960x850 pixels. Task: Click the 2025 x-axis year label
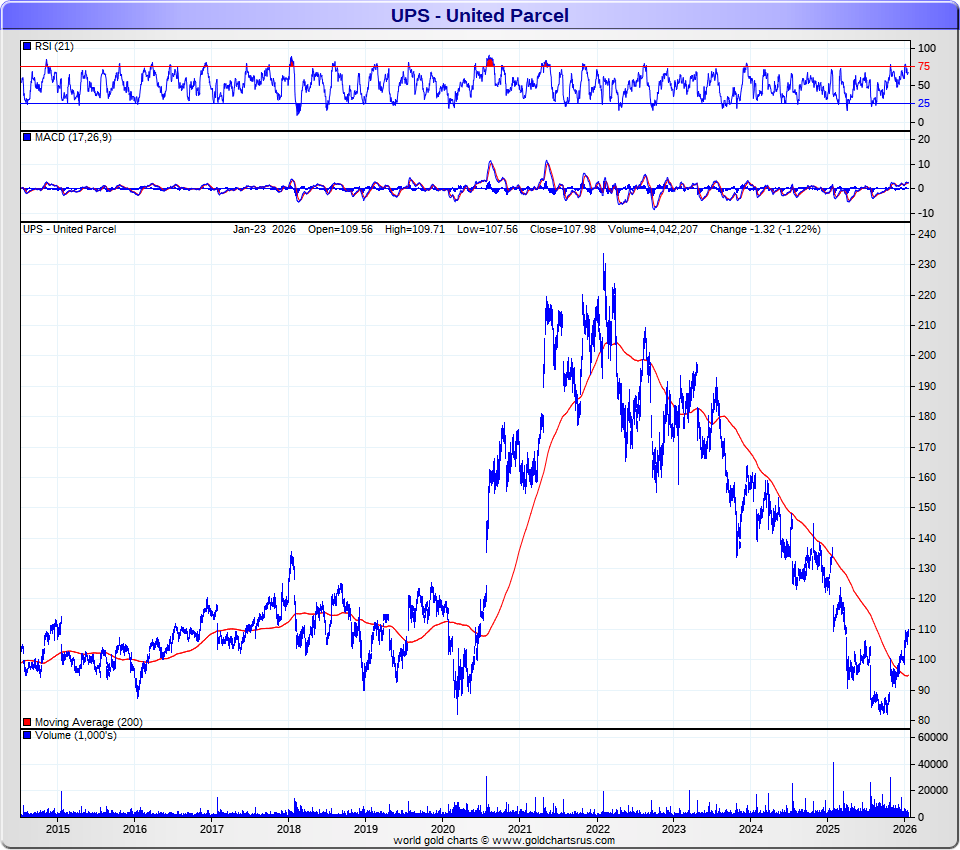(x=828, y=829)
